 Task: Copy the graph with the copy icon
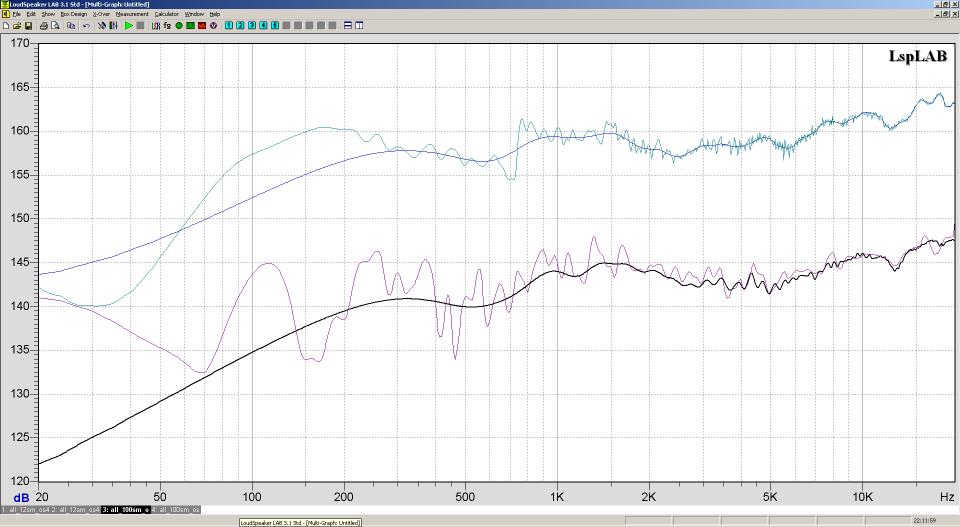point(71,26)
